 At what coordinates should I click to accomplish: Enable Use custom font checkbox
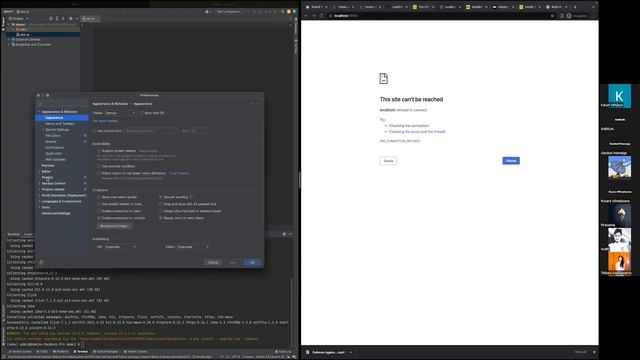click(94, 131)
